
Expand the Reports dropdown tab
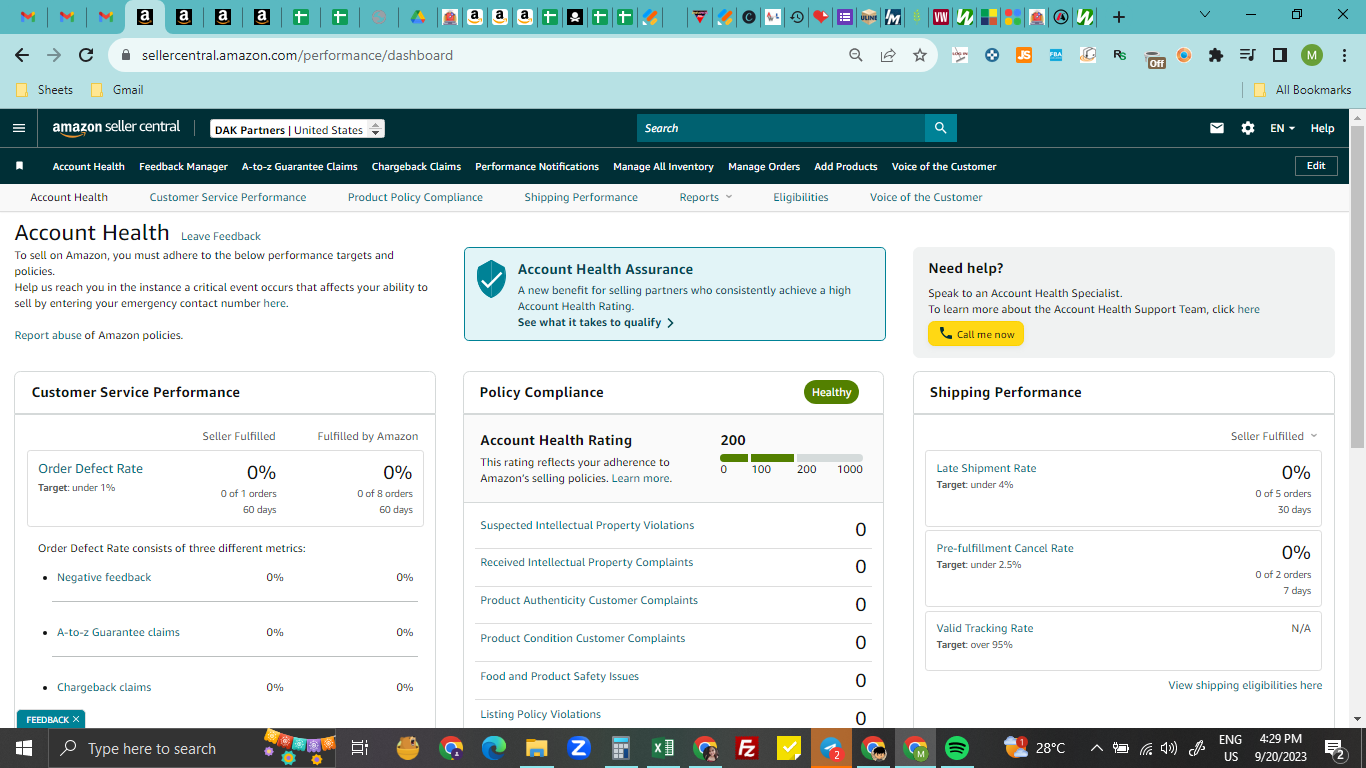pos(706,197)
